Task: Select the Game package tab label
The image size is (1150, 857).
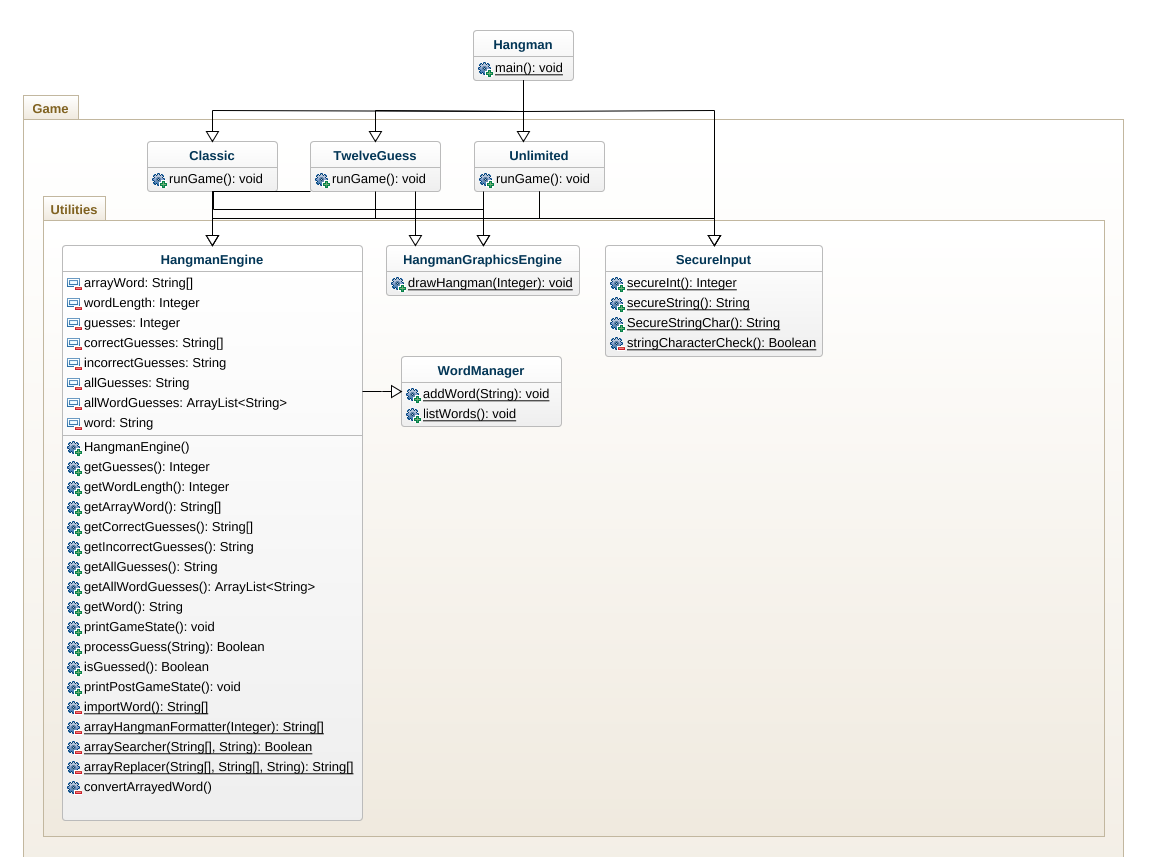Action: click(x=50, y=108)
